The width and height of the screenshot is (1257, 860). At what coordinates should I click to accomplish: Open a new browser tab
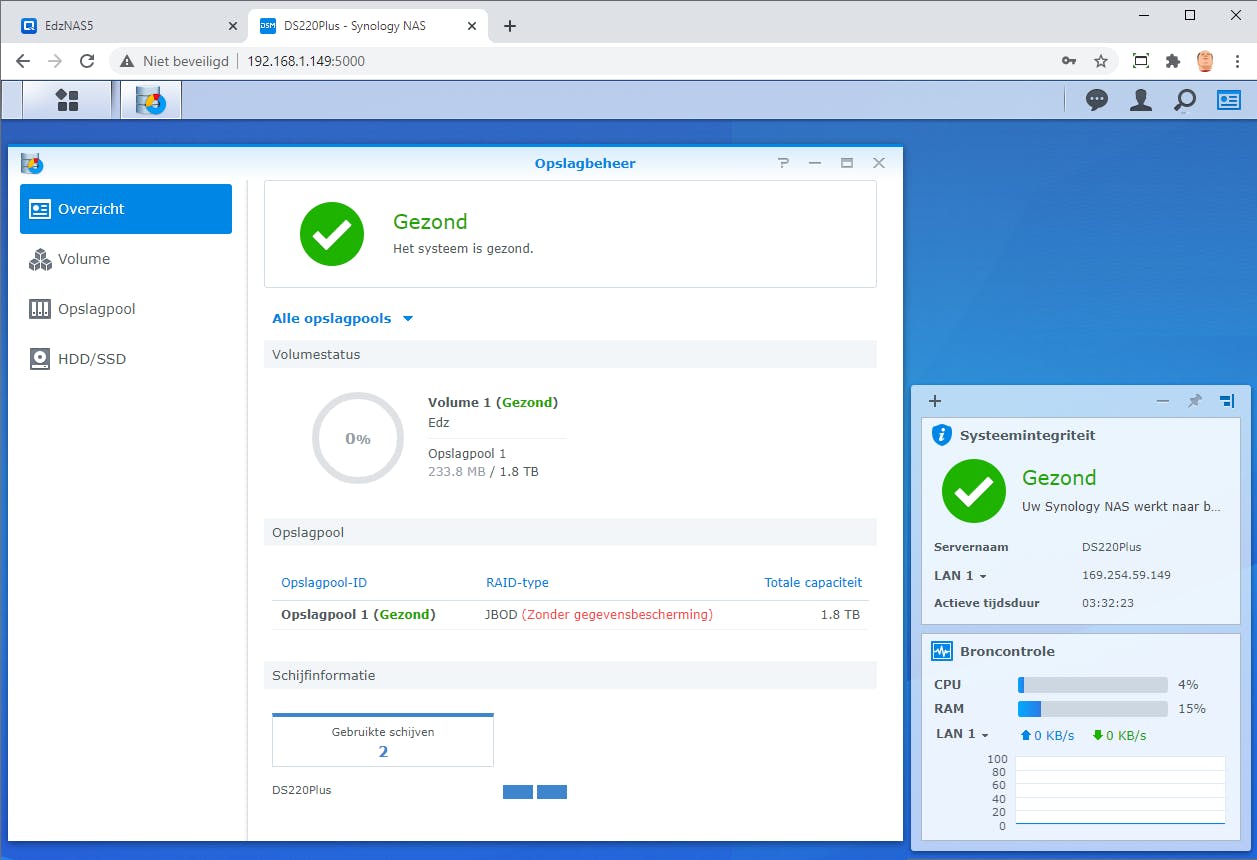click(x=510, y=26)
